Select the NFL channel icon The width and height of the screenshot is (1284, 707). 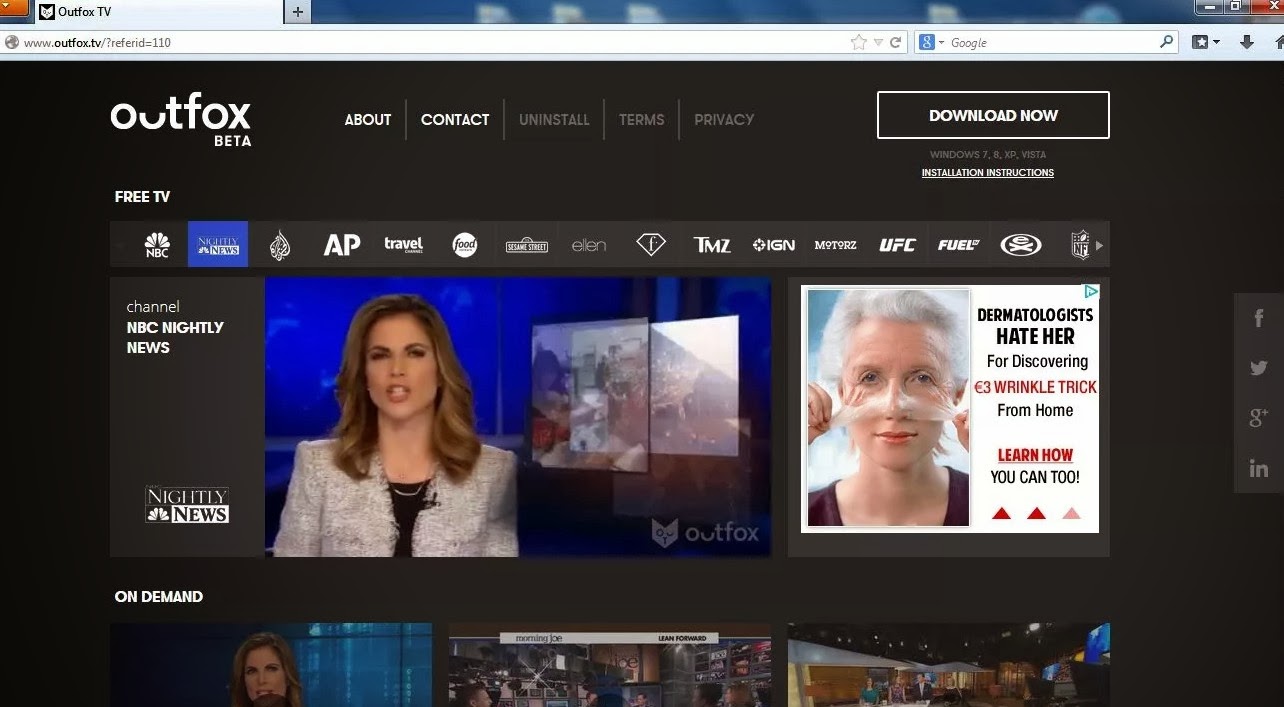click(1080, 245)
